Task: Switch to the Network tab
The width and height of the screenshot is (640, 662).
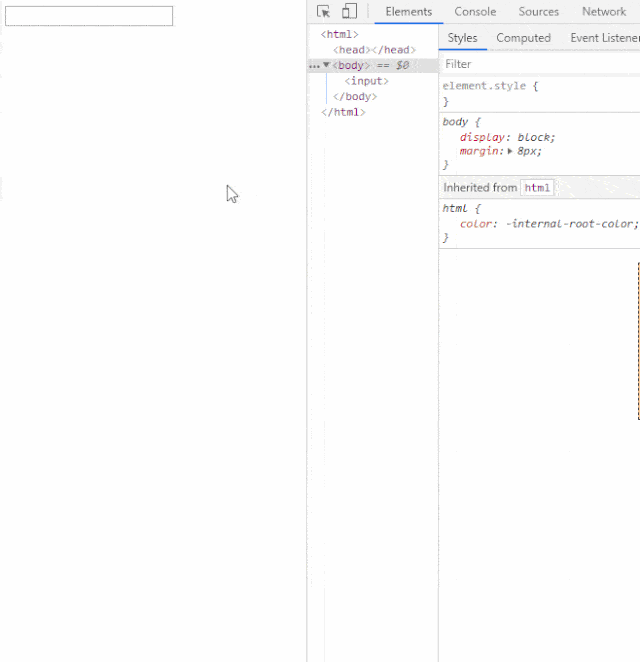Action: pyautogui.click(x=604, y=12)
